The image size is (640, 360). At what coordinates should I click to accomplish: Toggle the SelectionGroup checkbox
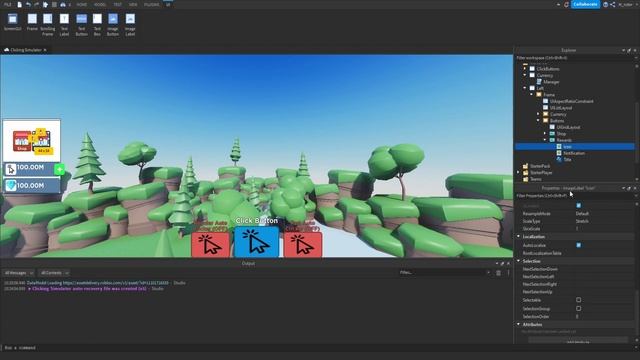coord(578,309)
